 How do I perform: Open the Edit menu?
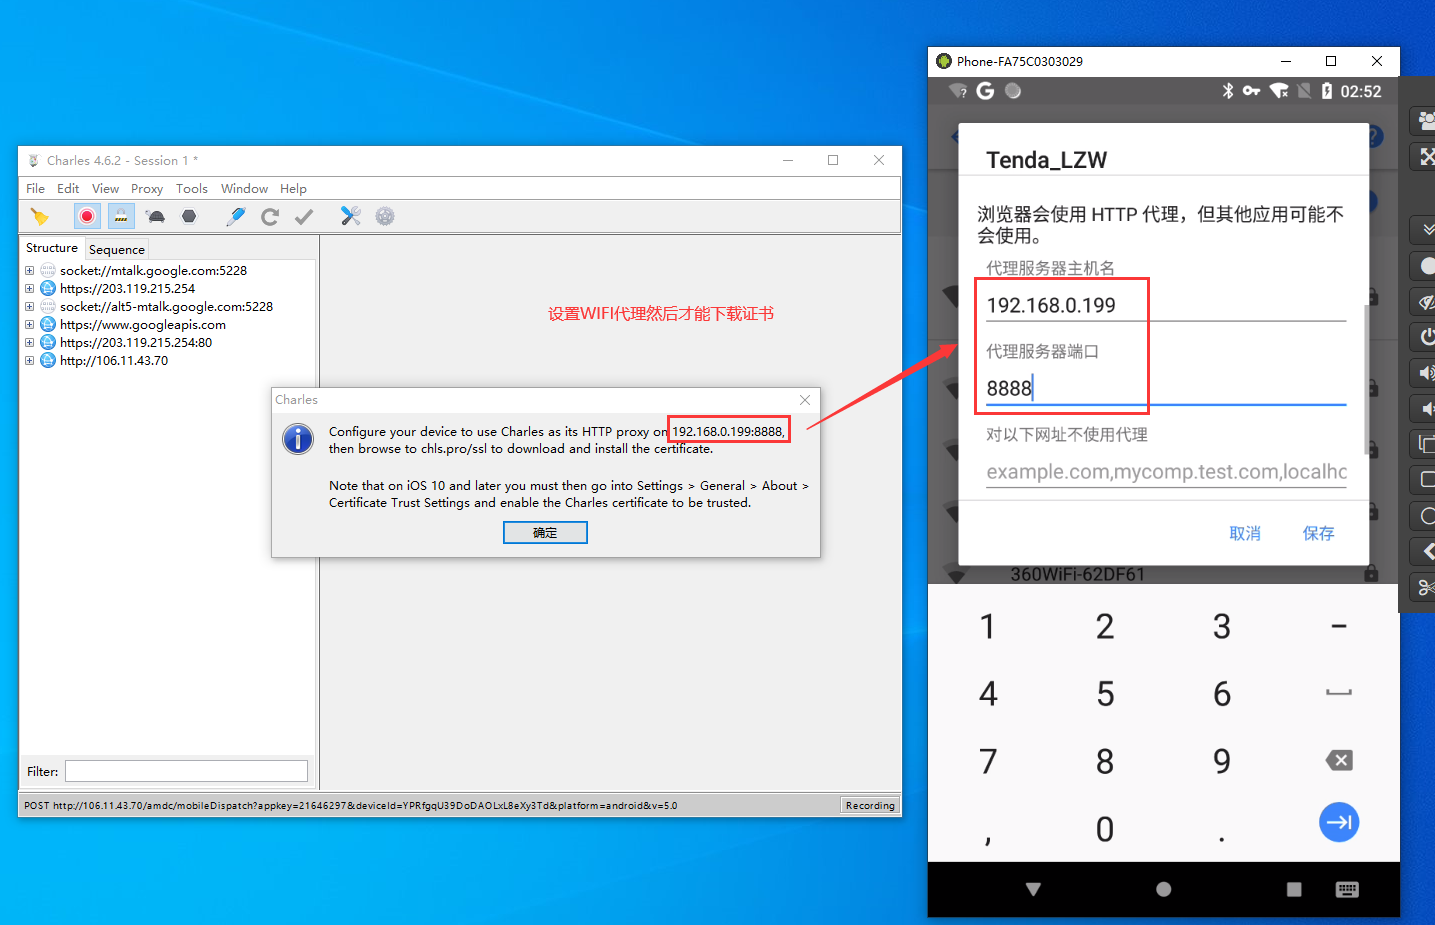tap(68, 189)
